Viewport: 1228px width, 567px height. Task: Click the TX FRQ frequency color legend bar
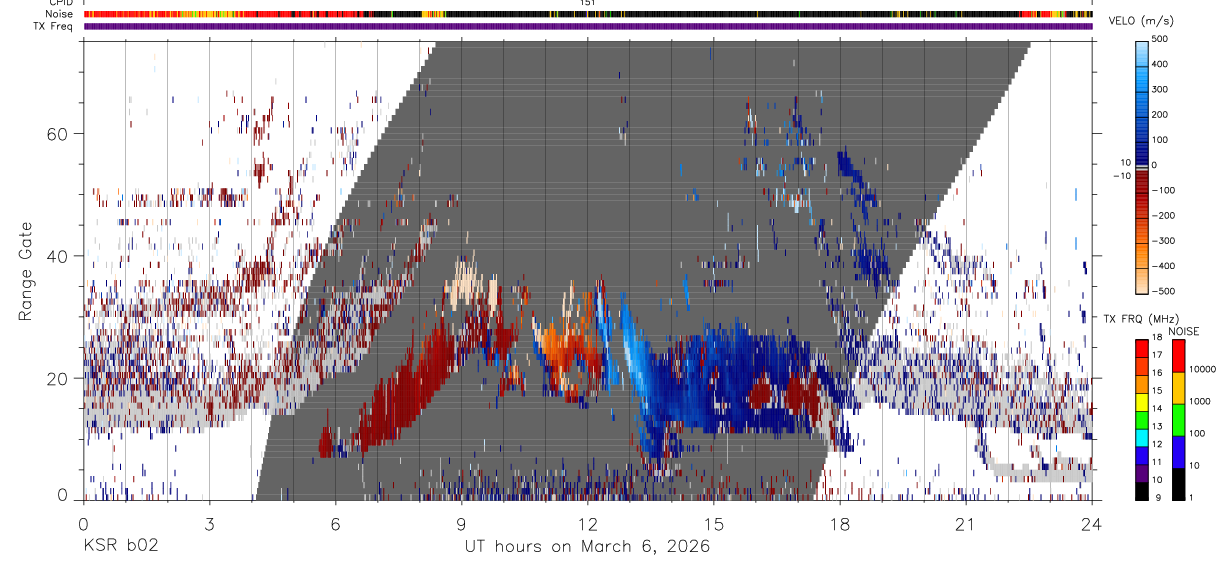[x=1142, y=420]
